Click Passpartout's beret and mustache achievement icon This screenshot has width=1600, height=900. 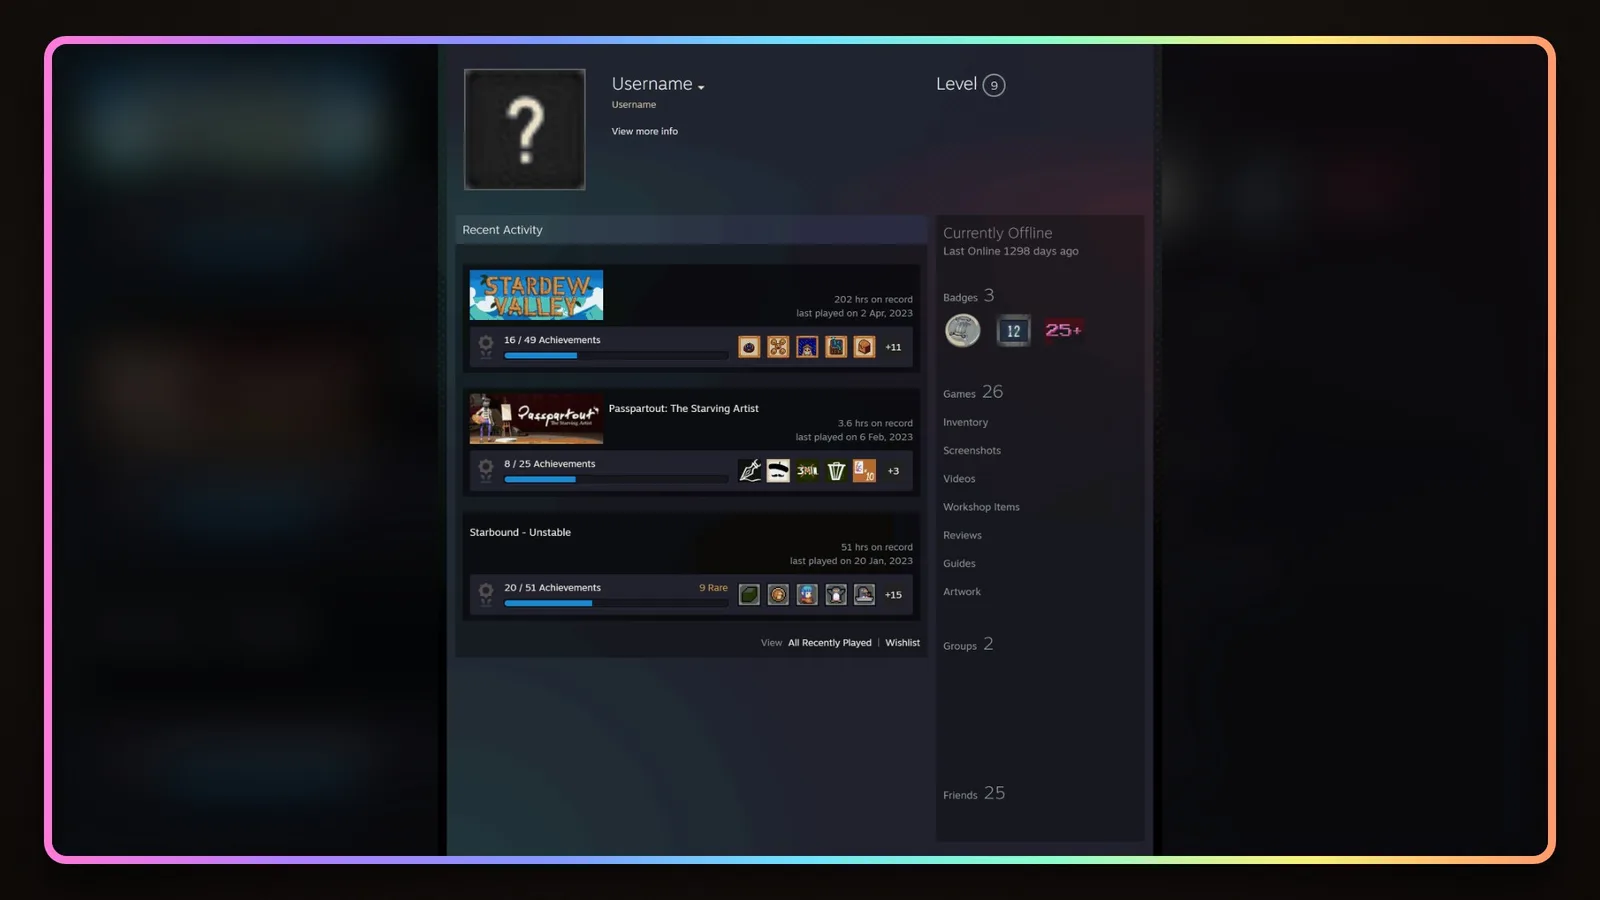(x=778, y=471)
